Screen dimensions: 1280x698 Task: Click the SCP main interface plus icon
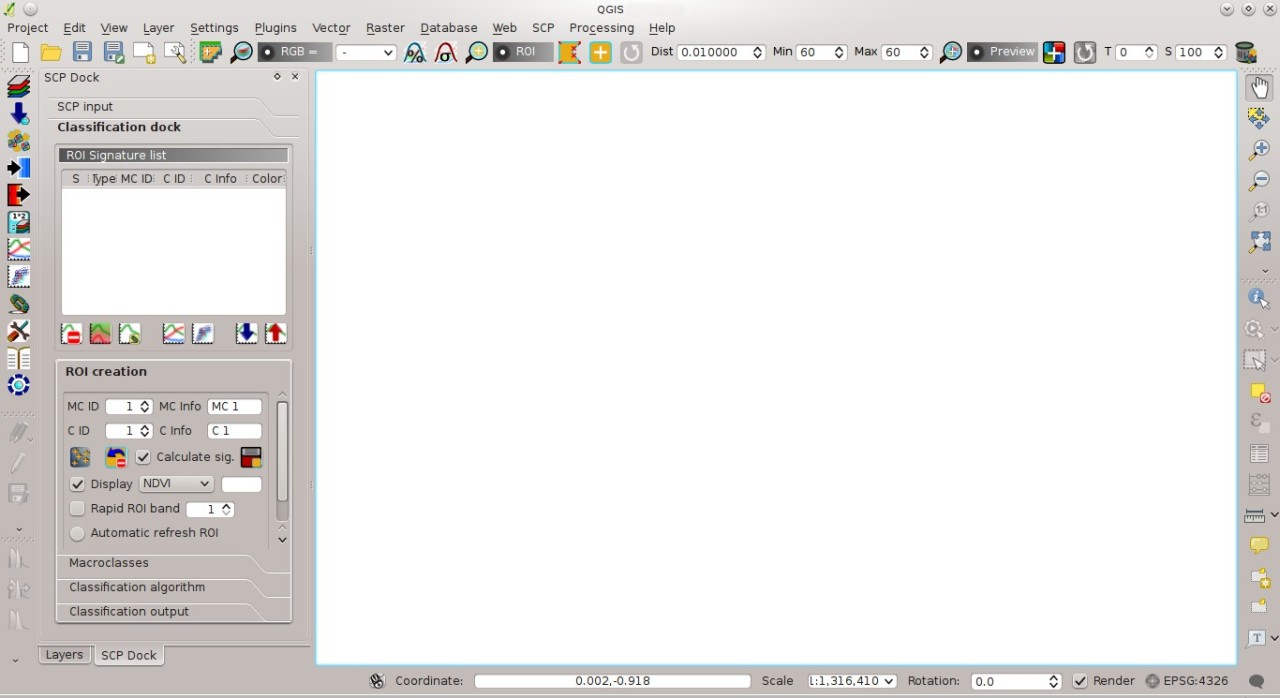coord(210,52)
